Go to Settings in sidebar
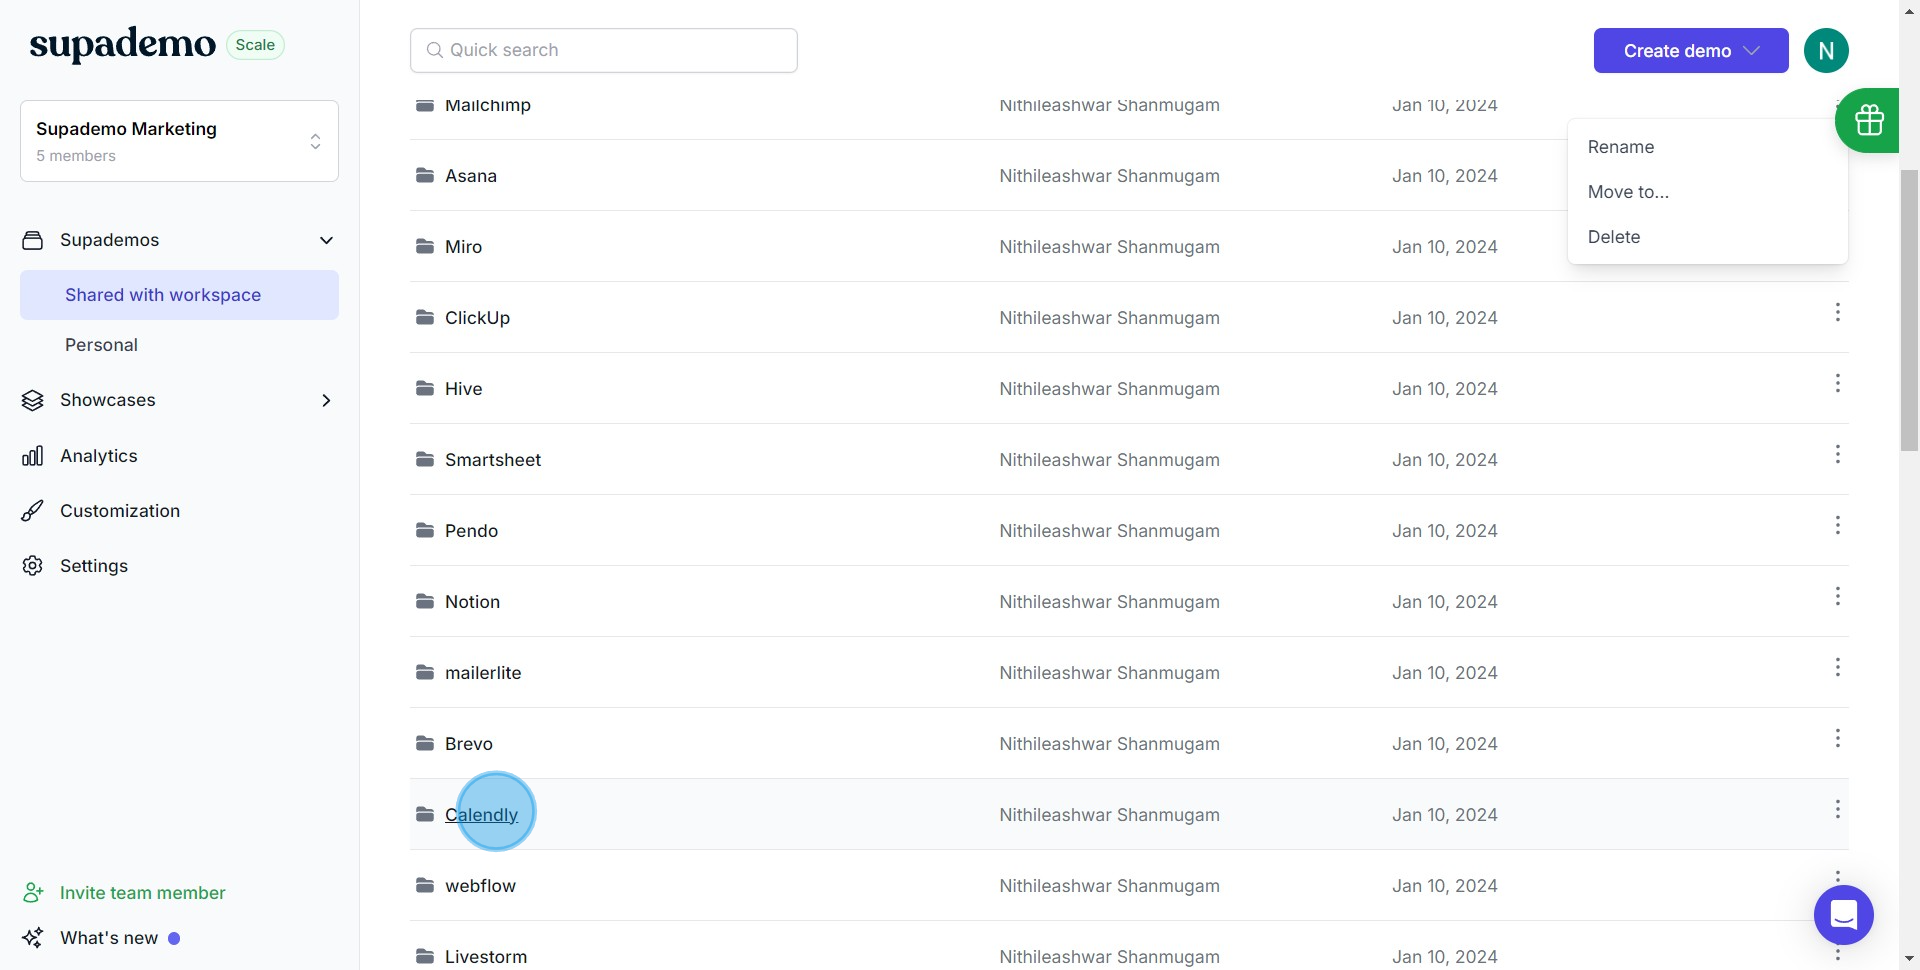This screenshot has height=970, width=1920. (94, 566)
